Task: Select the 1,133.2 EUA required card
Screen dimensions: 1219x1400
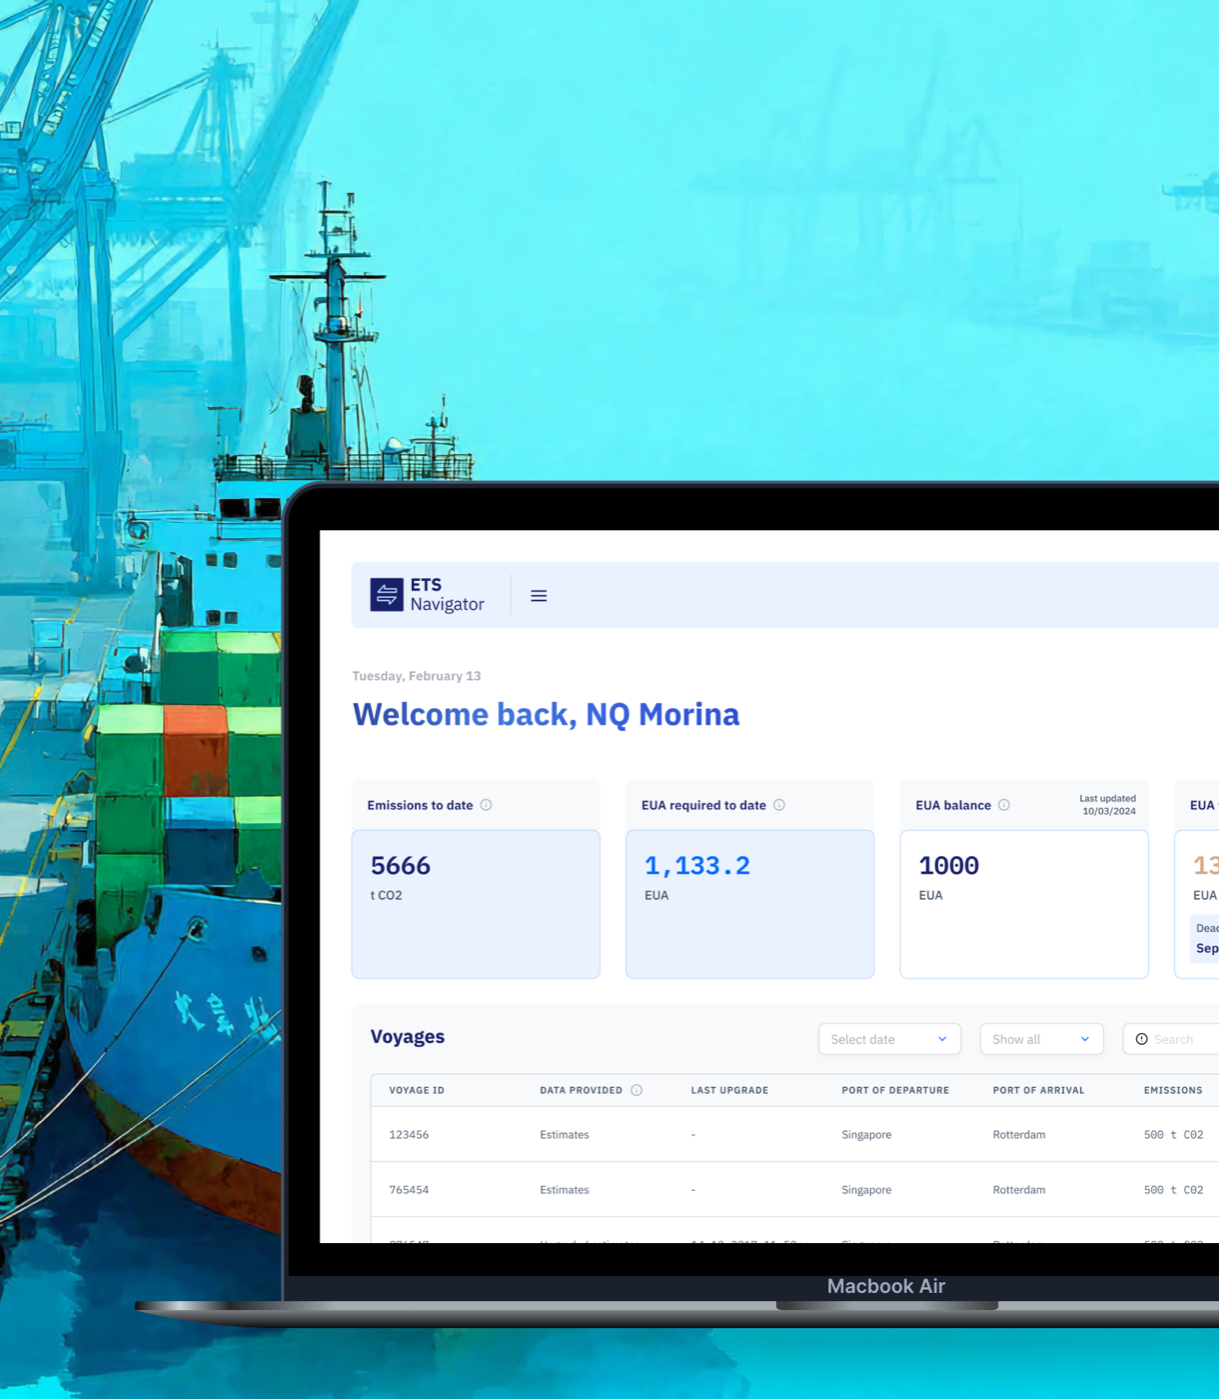Action: click(x=750, y=904)
